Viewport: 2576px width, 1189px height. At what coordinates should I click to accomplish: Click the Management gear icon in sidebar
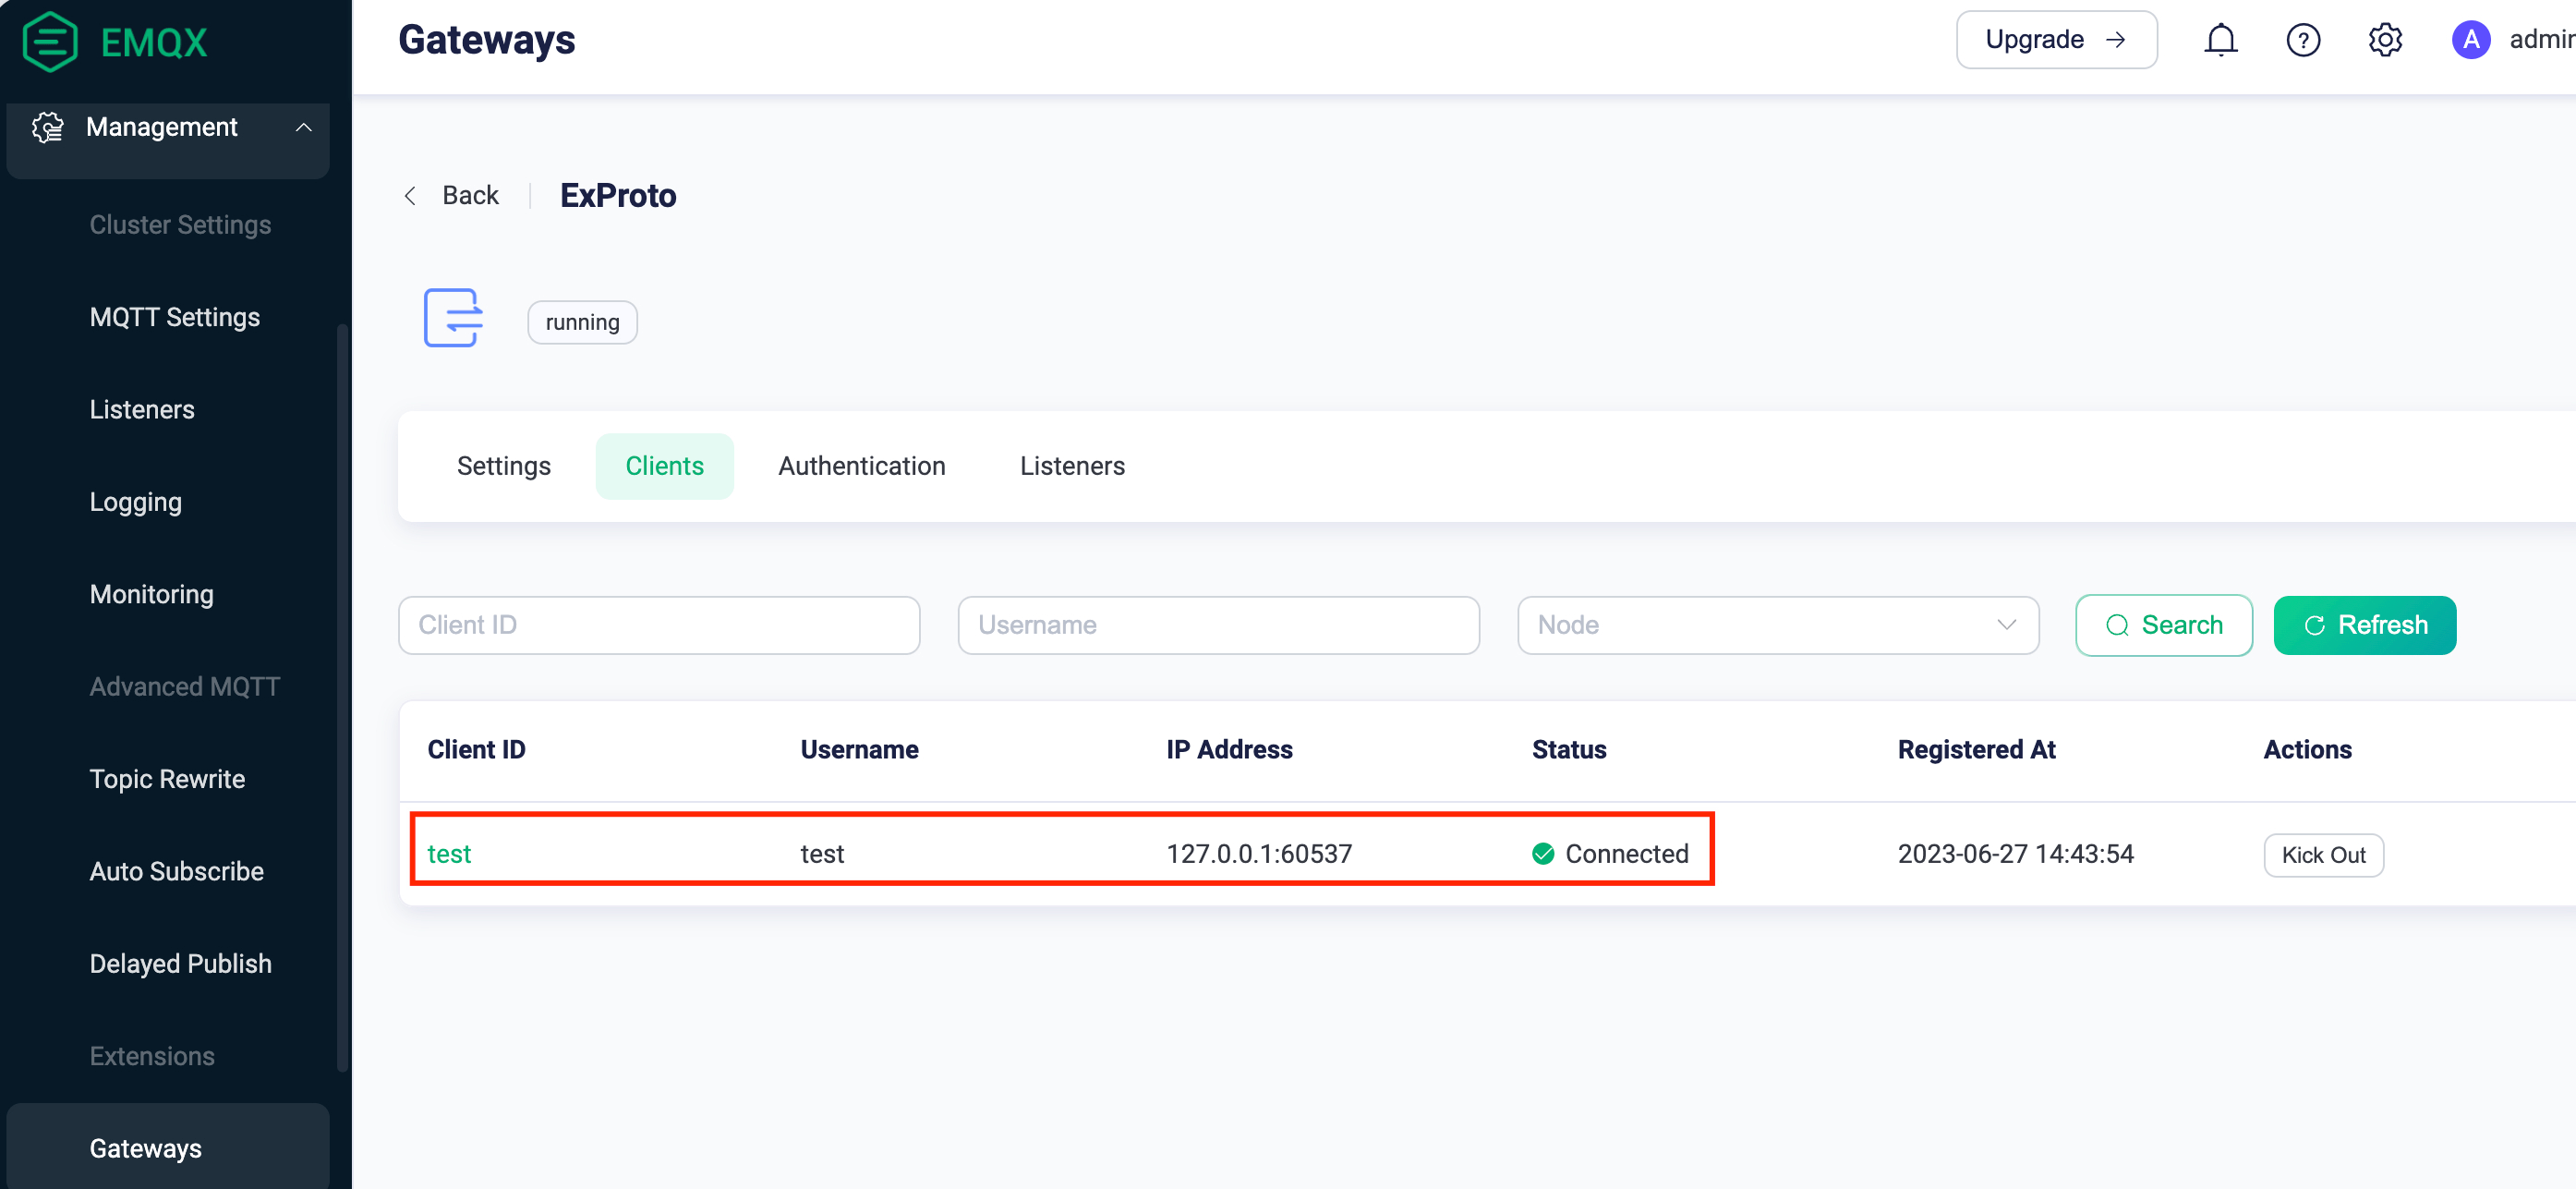click(x=46, y=127)
